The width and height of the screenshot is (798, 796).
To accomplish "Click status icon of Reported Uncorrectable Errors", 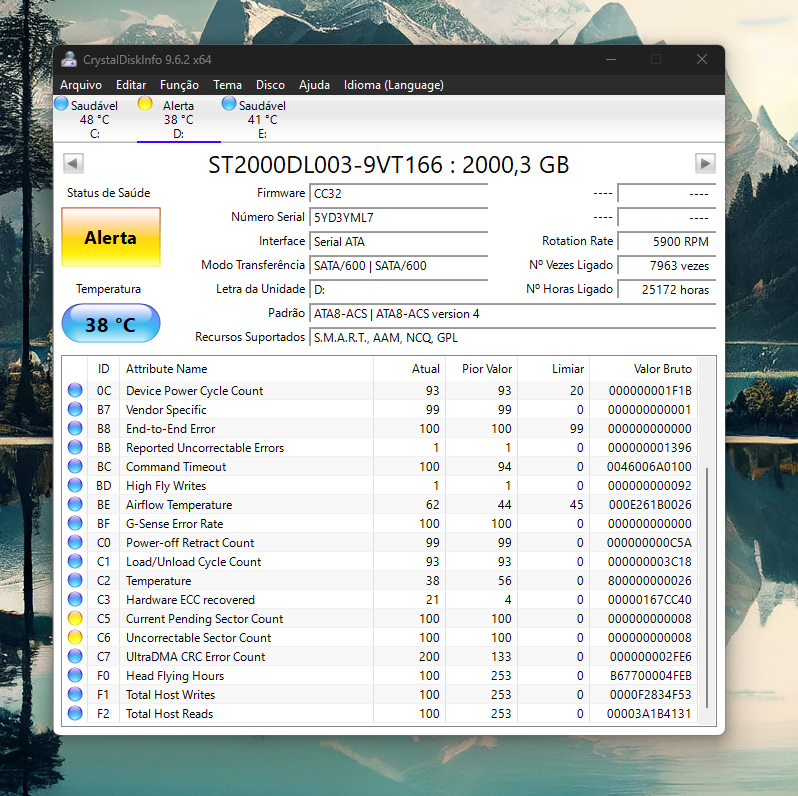I will [x=75, y=447].
